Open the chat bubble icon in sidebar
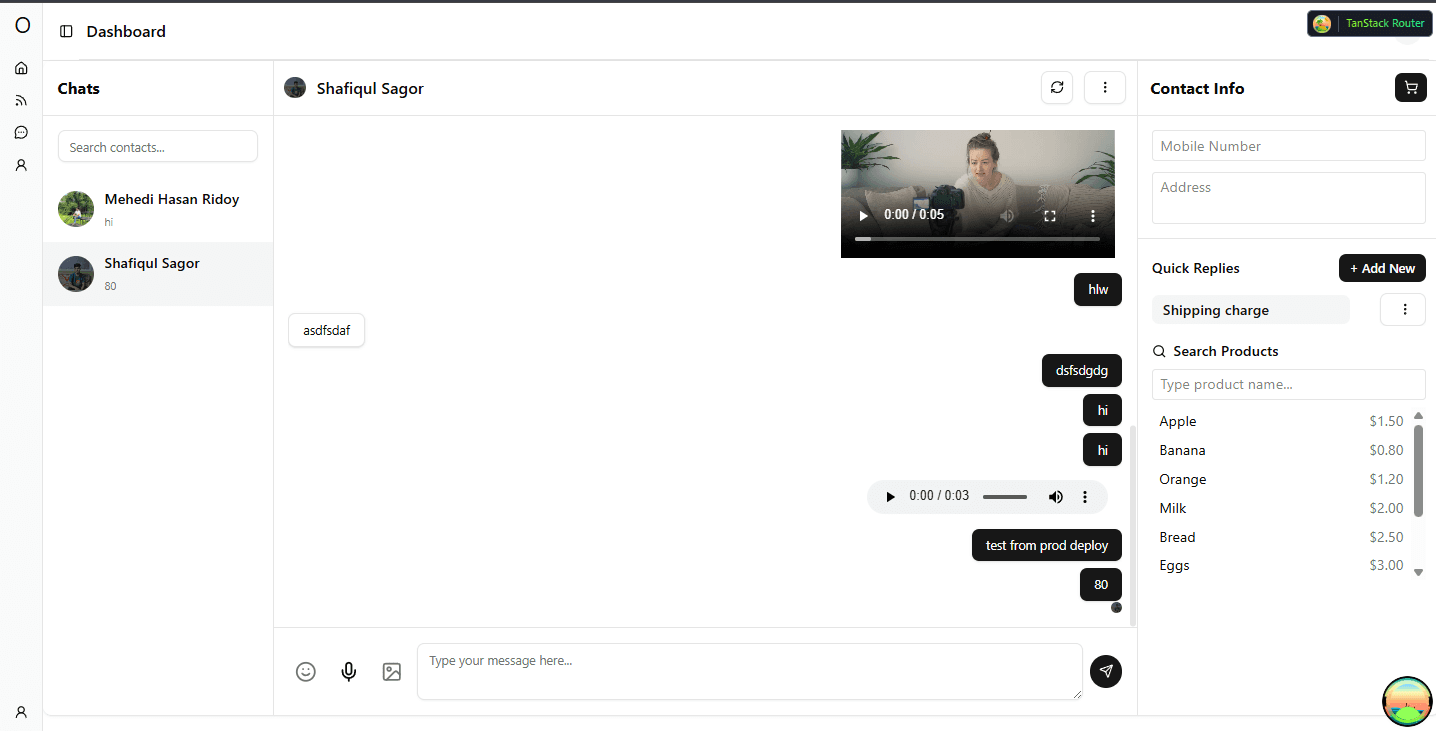The height and width of the screenshot is (731, 1436). pos(21,132)
